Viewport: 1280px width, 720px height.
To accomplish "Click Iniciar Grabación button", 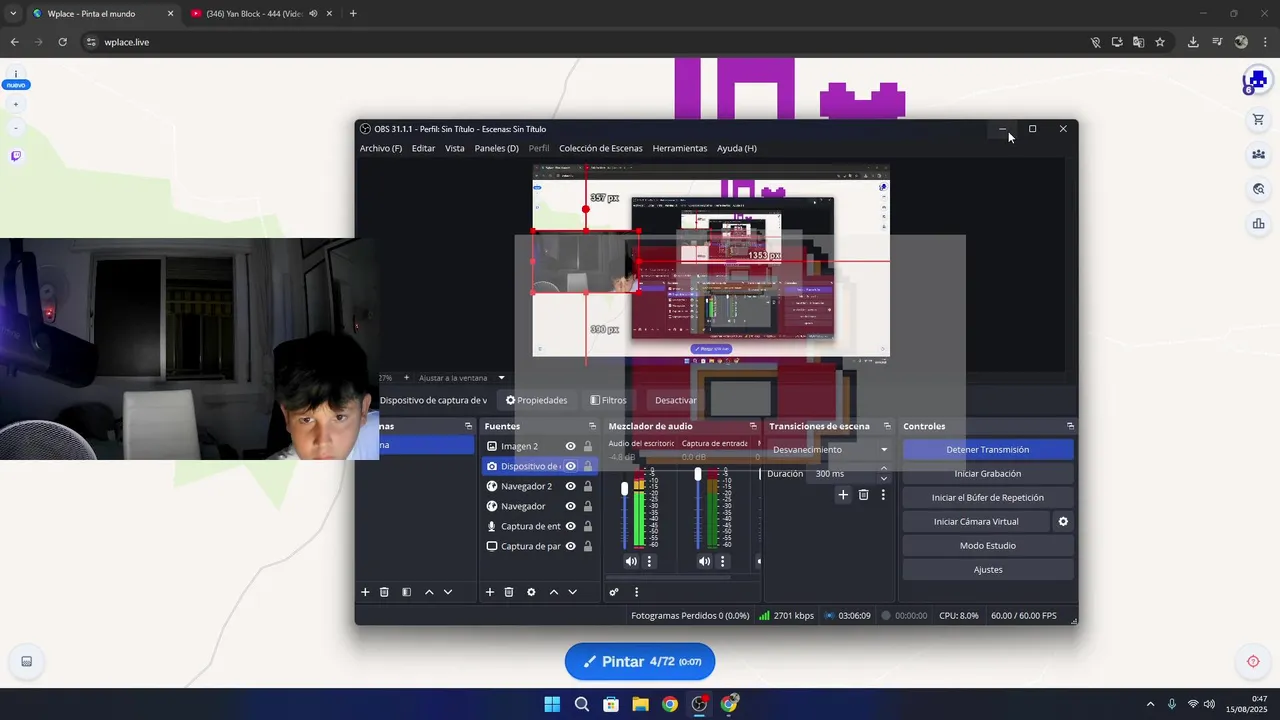I will (x=988, y=474).
